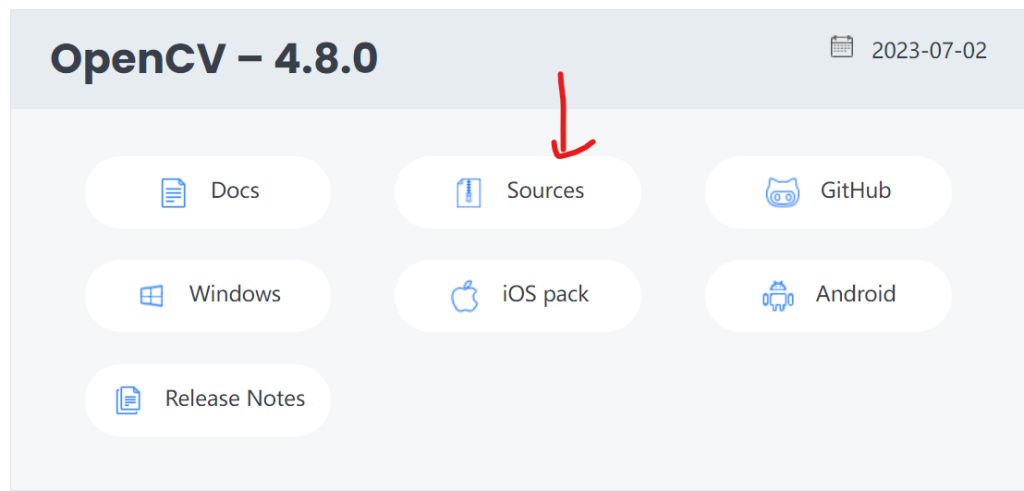The height and width of the screenshot is (491, 1024).
Task: Select the Windows download label
Action: click(235, 294)
